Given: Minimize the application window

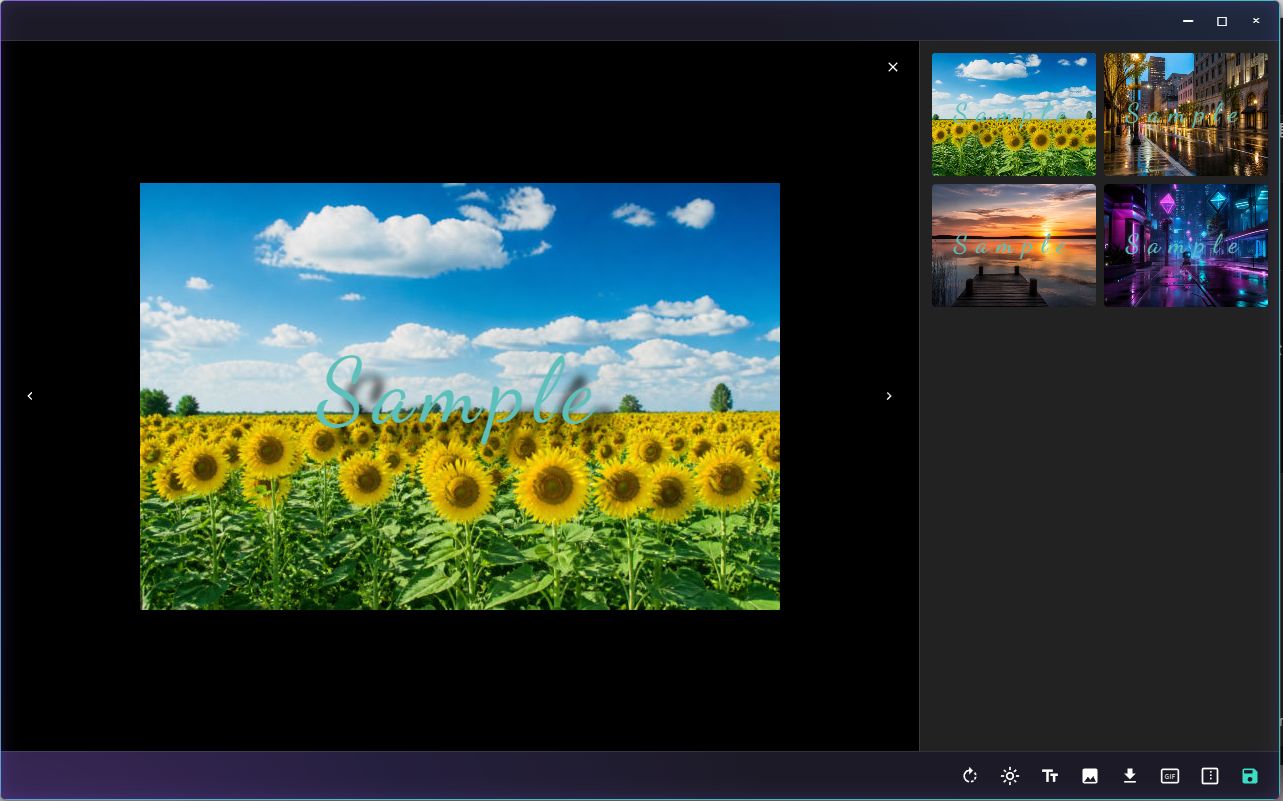Looking at the screenshot, I should pyautogui.click(x=1188, y=21).
